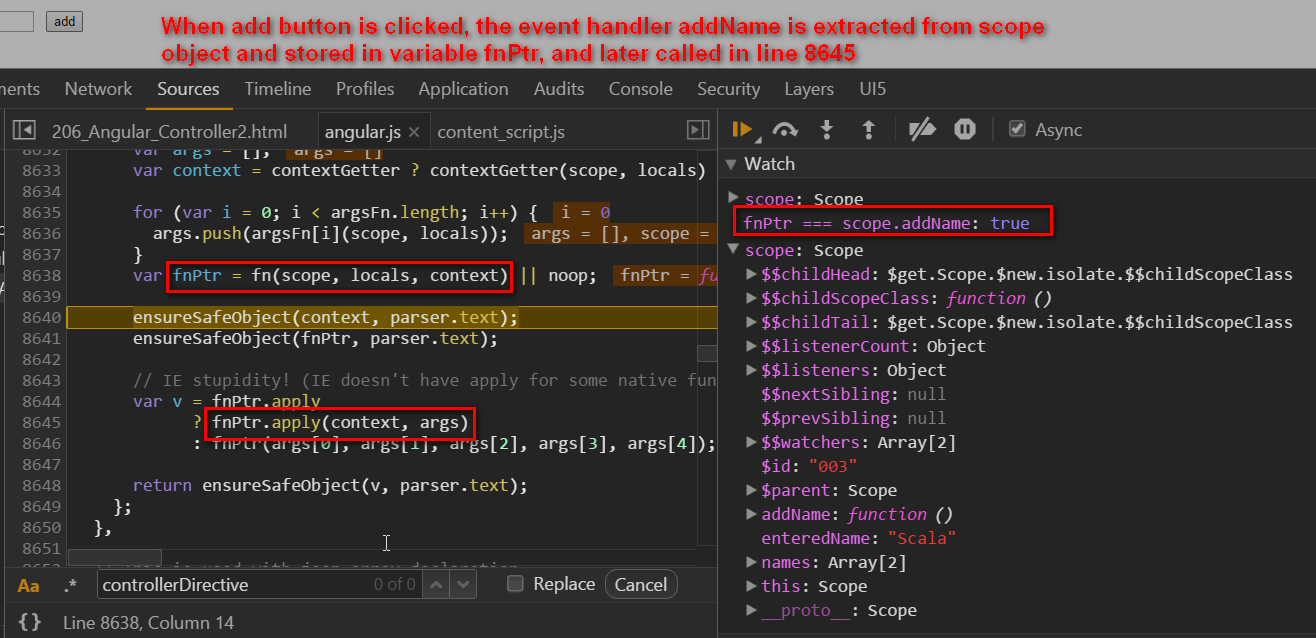Close the angular.js tab
The height and width of the screenshot is (638, 1316).
[414, 132]
